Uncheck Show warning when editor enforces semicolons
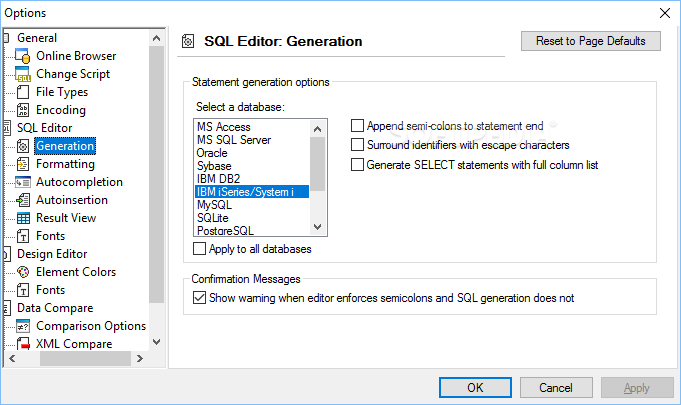 [199, 298]
